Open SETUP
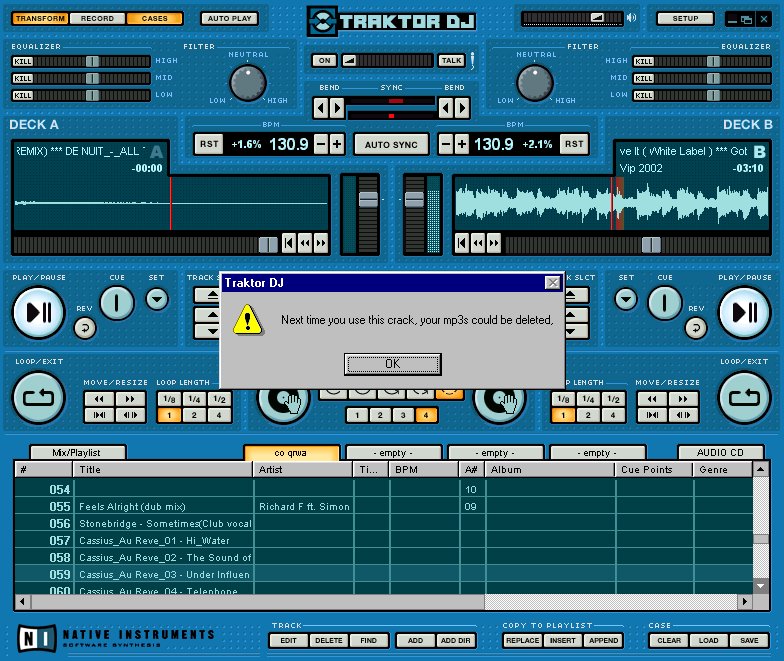784x661 pixels. 685,18
